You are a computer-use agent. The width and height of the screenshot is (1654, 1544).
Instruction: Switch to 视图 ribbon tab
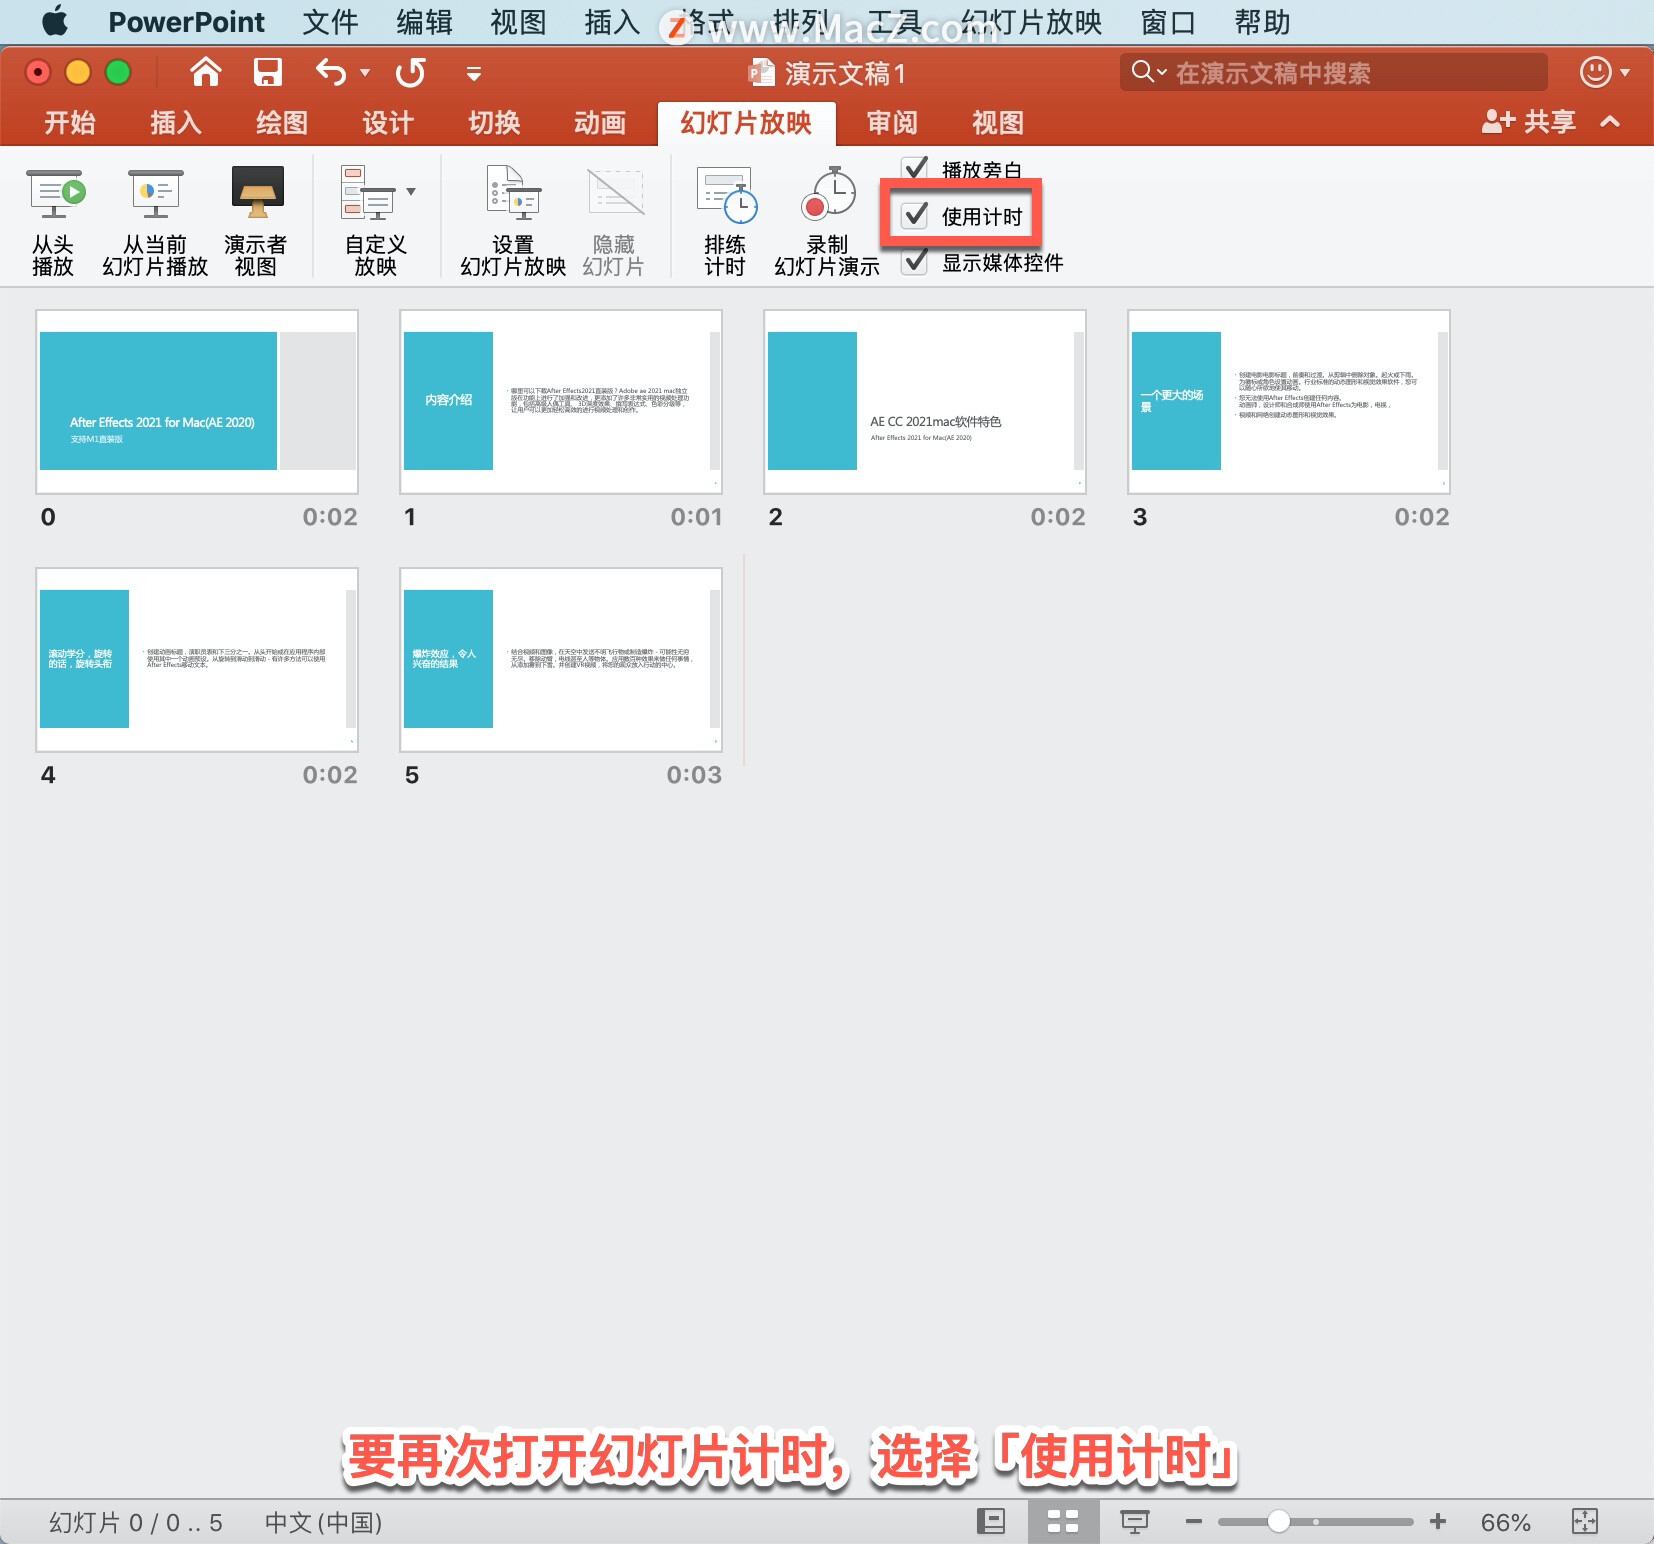point(997,123)
